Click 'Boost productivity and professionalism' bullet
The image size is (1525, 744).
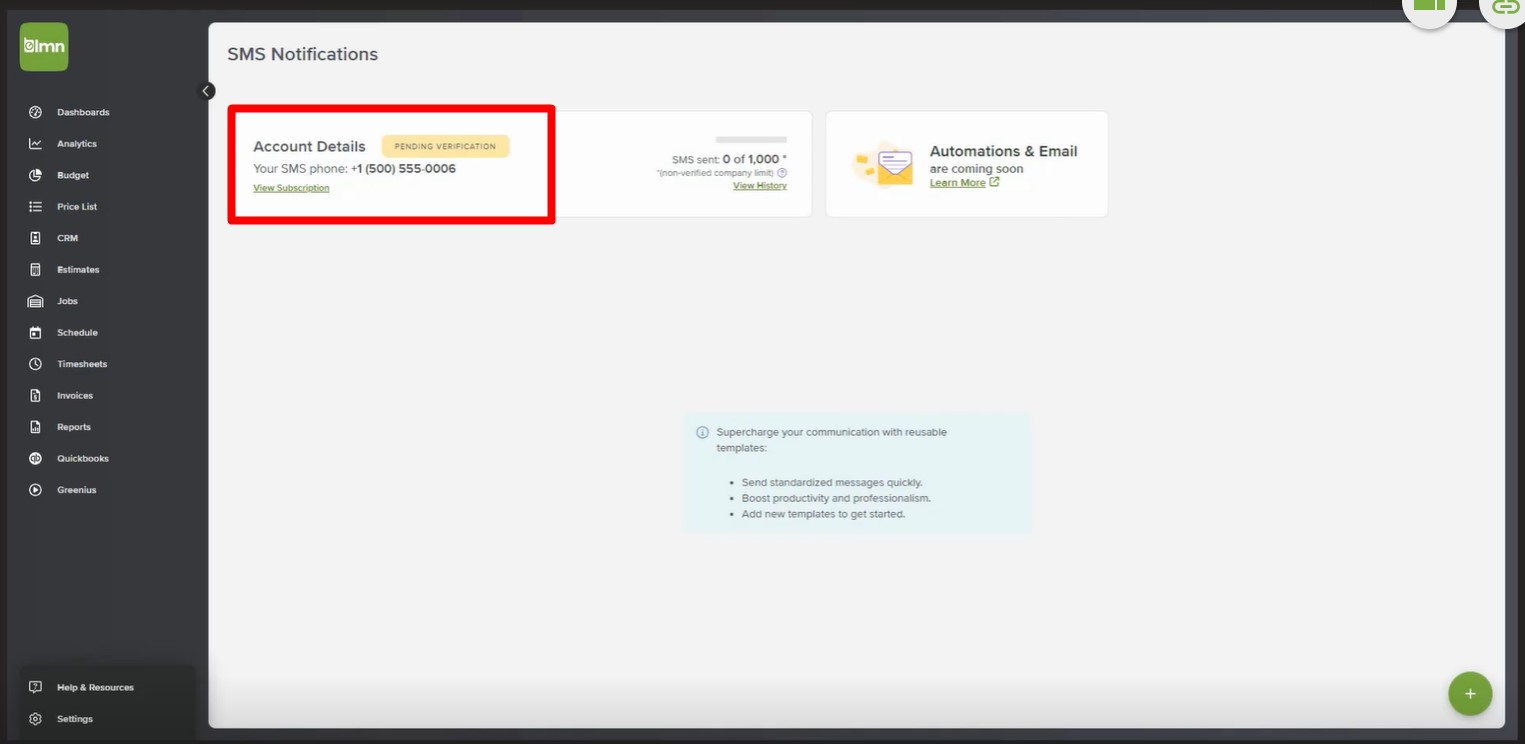coord(836,498)
